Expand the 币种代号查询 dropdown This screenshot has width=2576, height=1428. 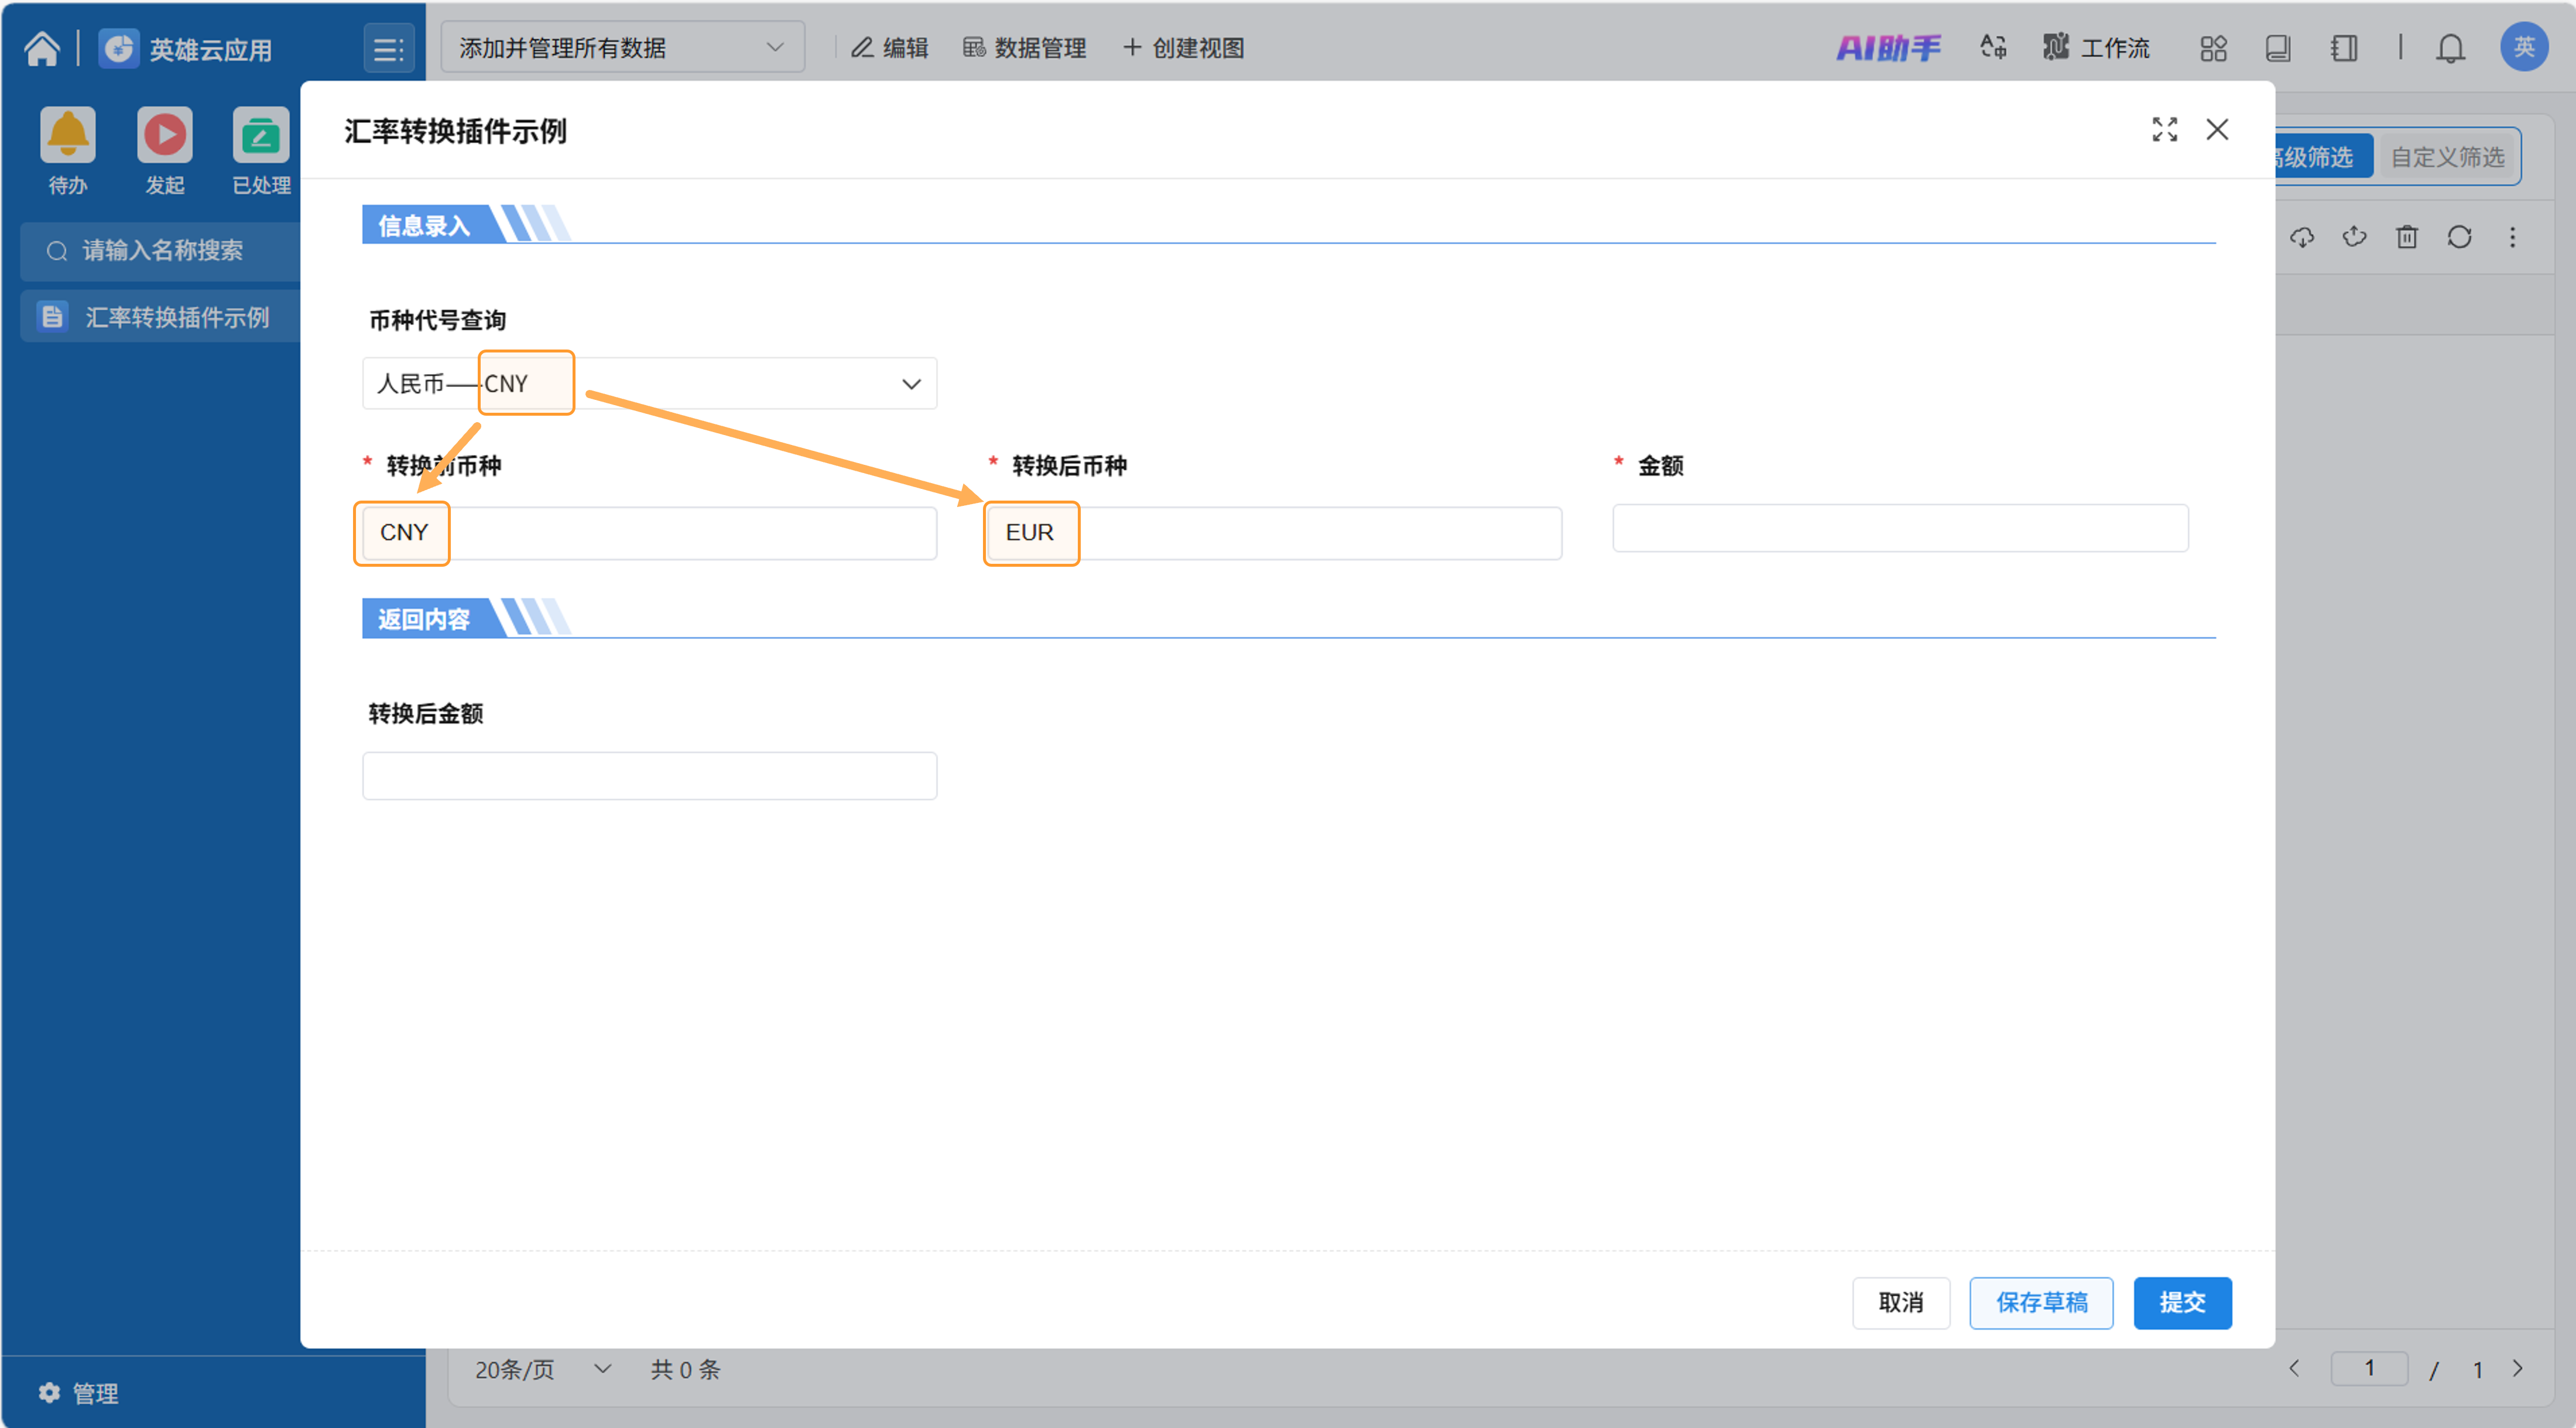click(910, 384)
